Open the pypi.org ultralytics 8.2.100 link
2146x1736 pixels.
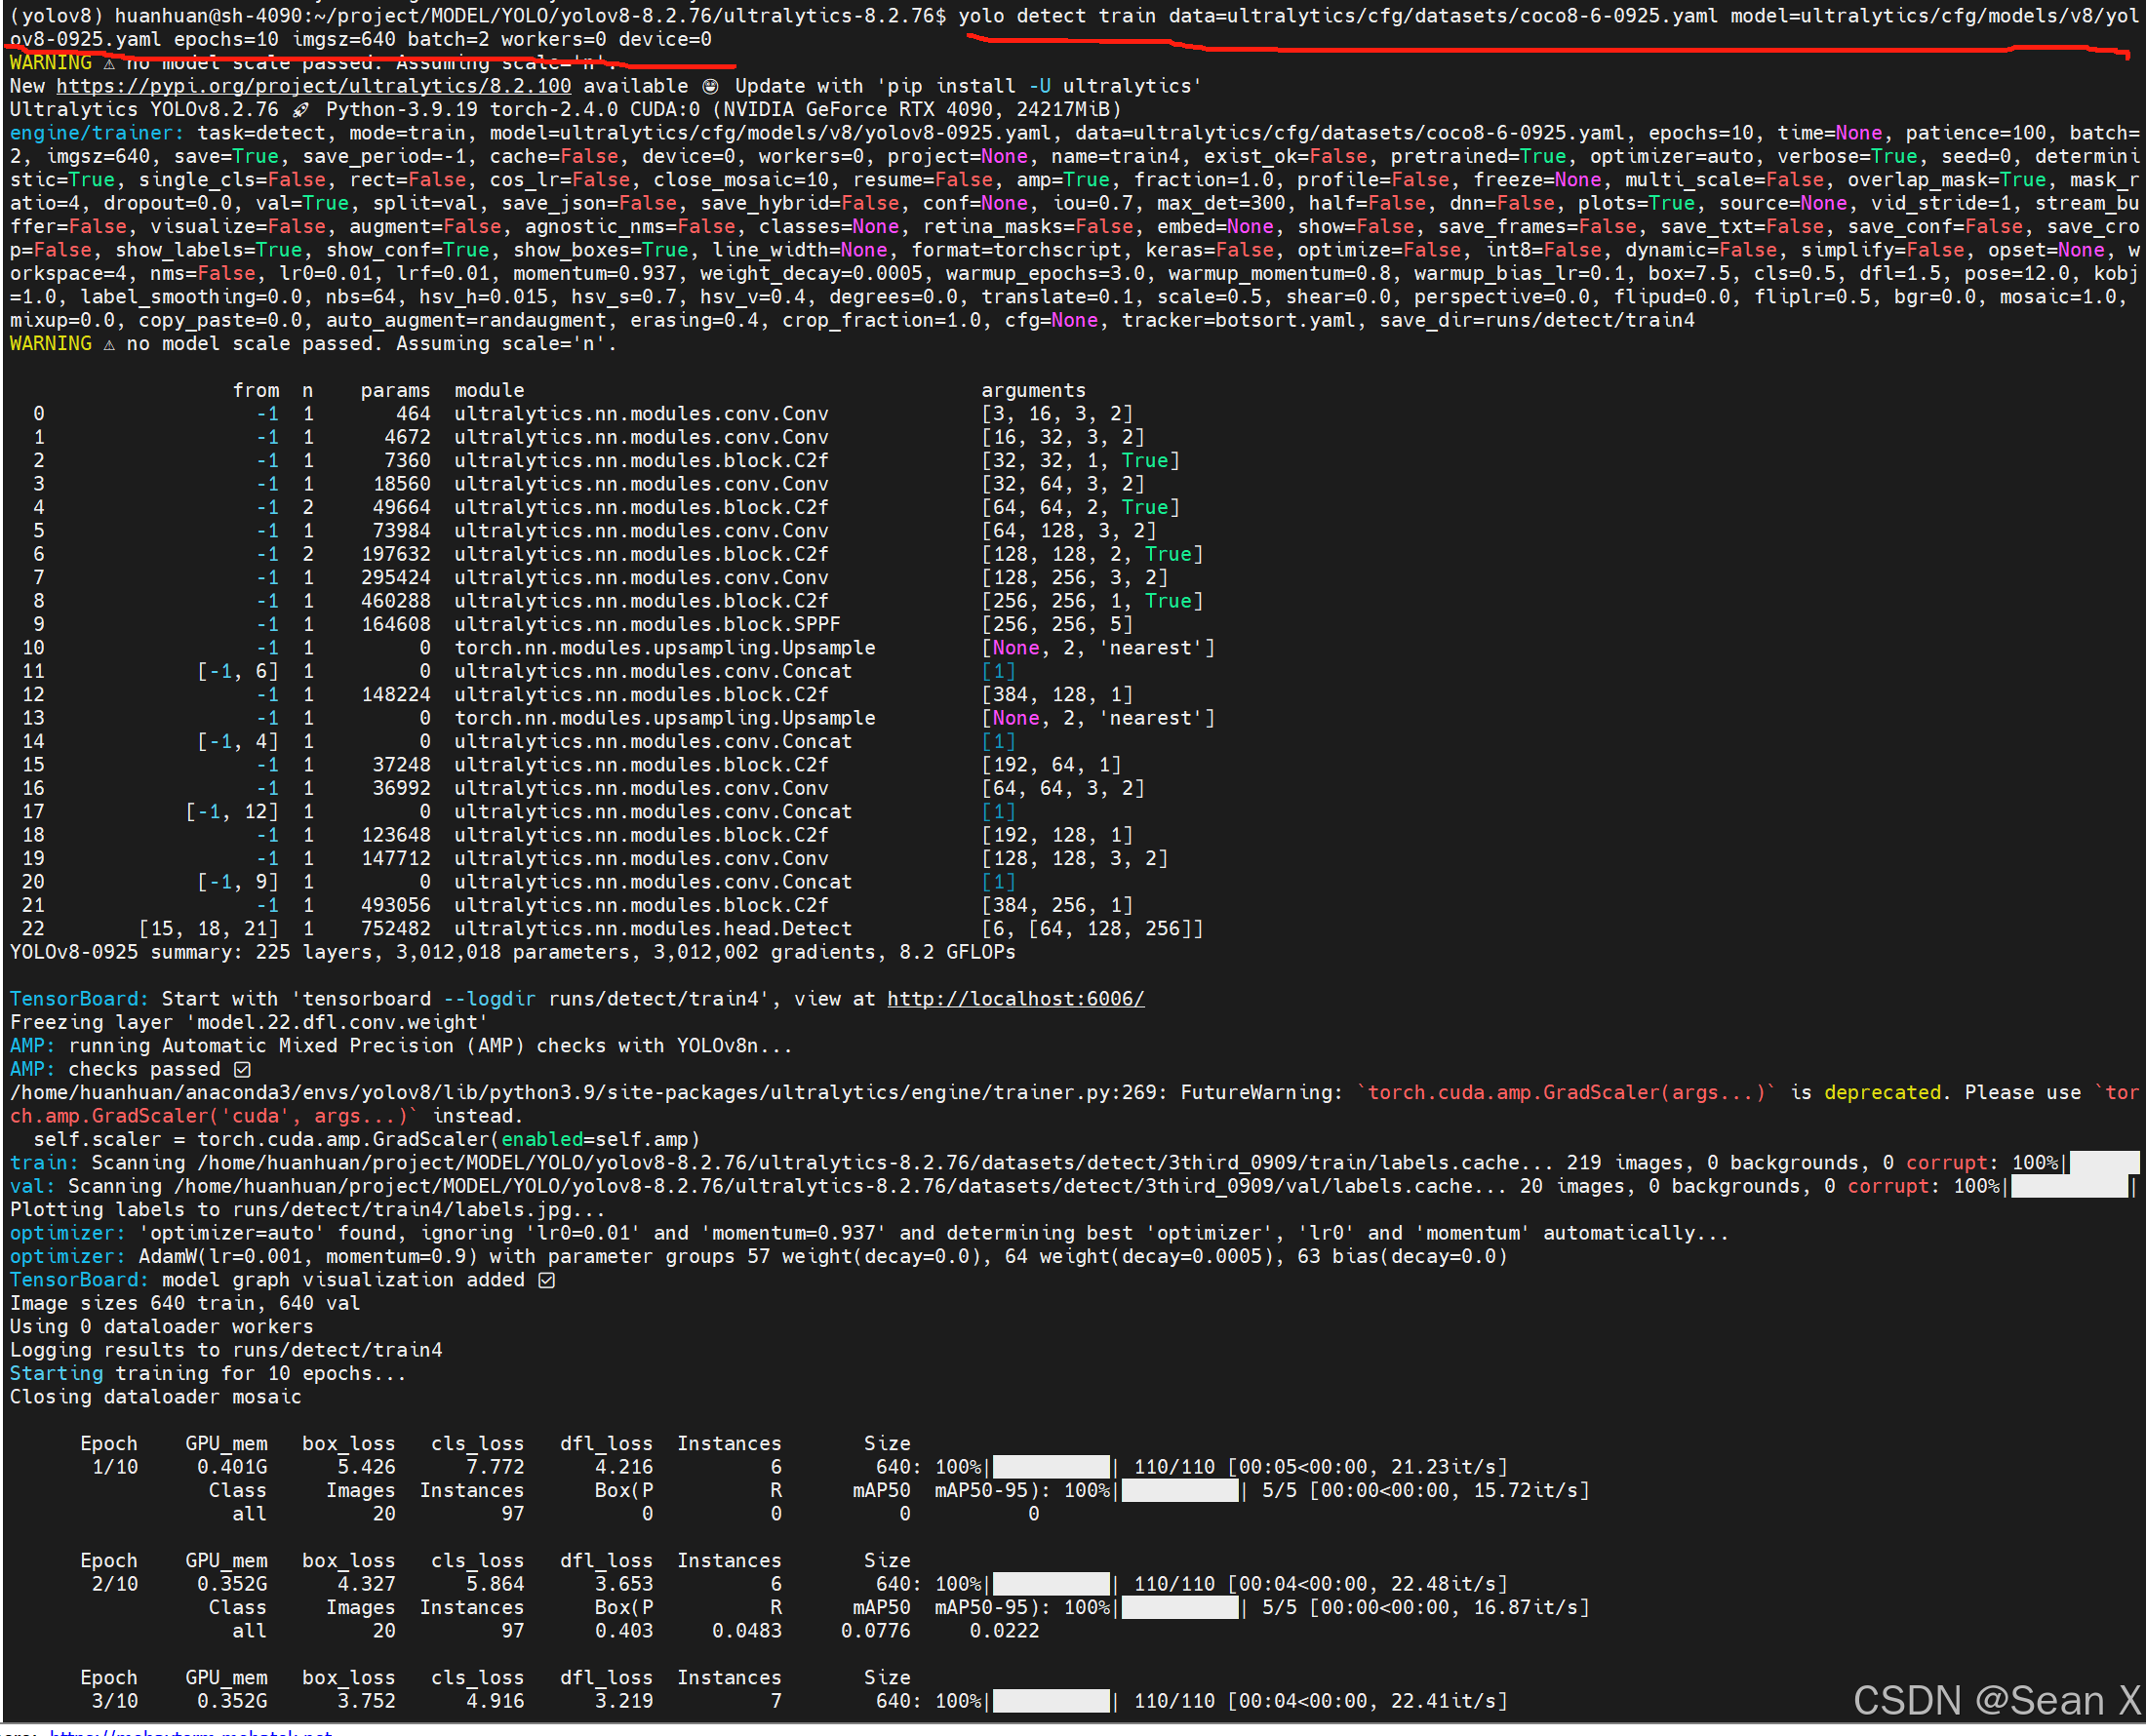point(313,86)
